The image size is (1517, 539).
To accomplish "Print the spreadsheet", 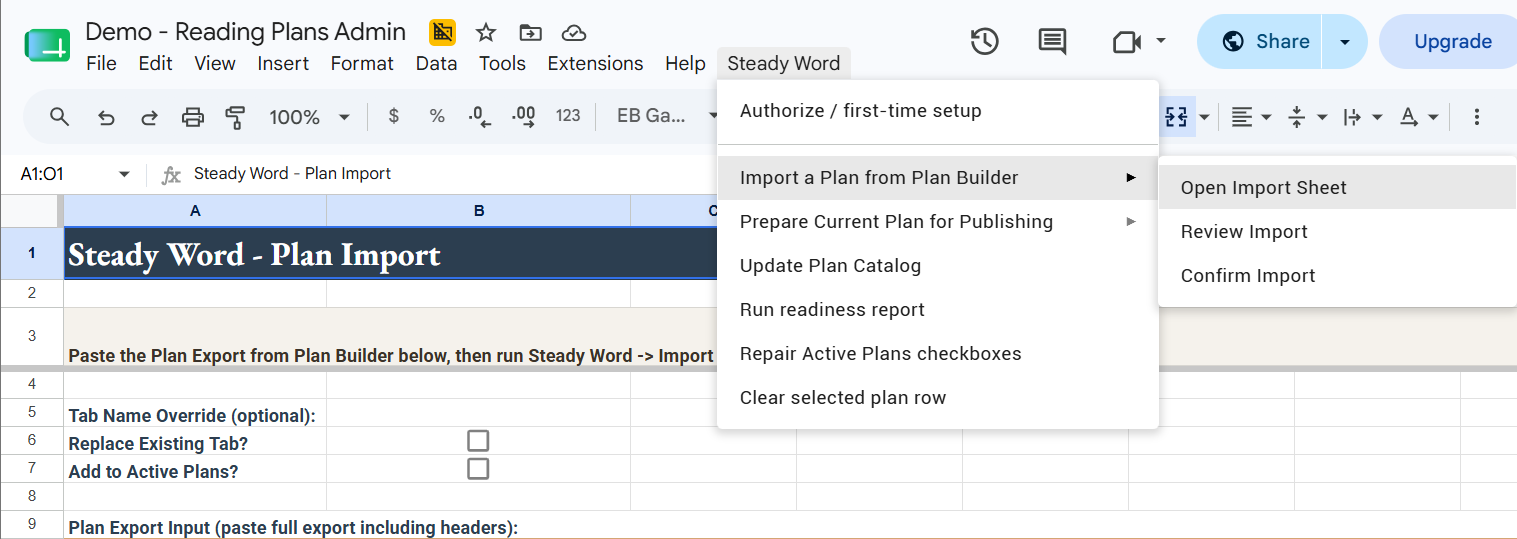I will coord(193,117).
